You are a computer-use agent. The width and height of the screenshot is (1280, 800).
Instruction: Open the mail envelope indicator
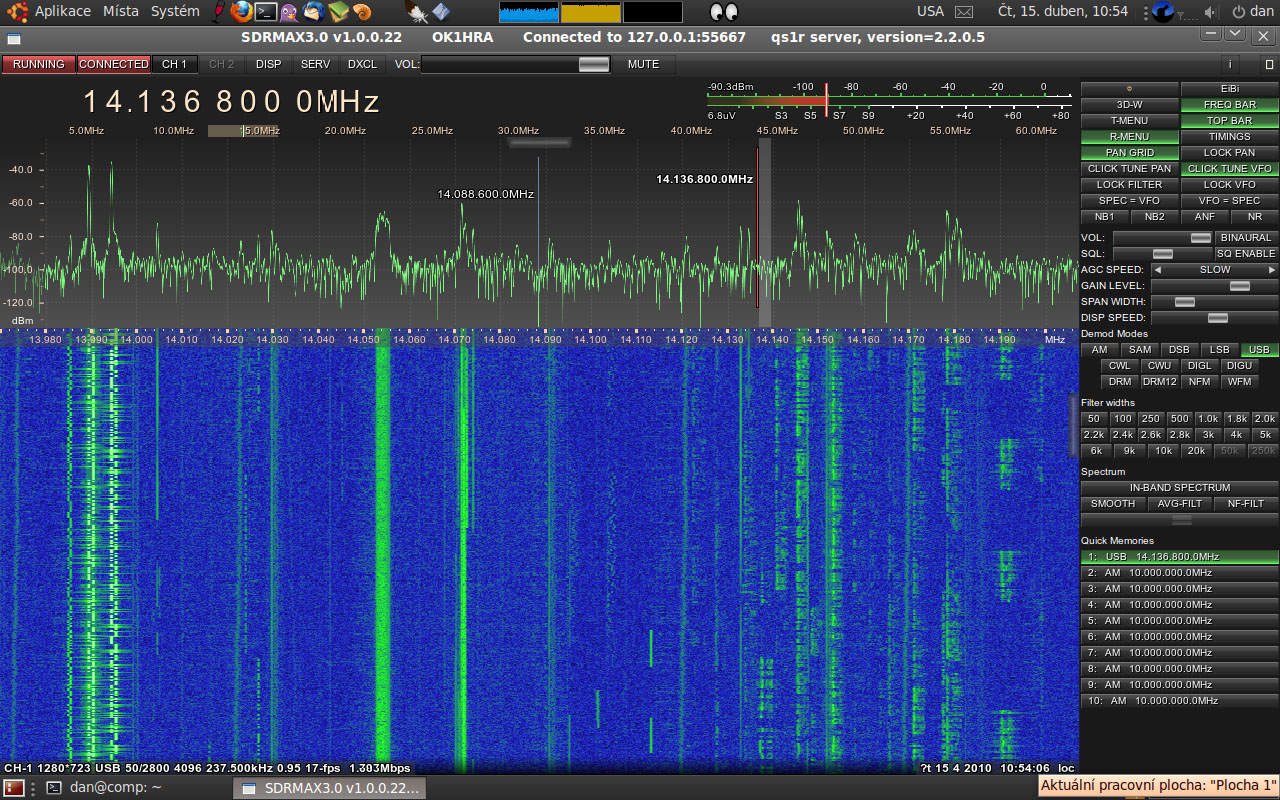963,12
